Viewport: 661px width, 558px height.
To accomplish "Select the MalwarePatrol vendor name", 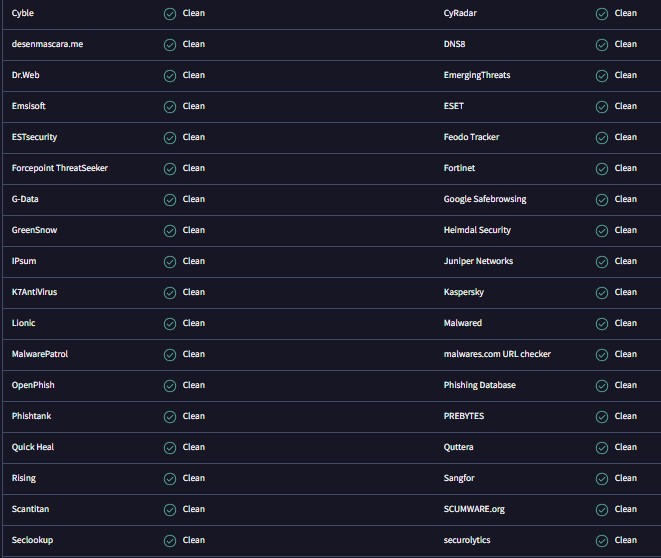I will click(x=40, y=354).
